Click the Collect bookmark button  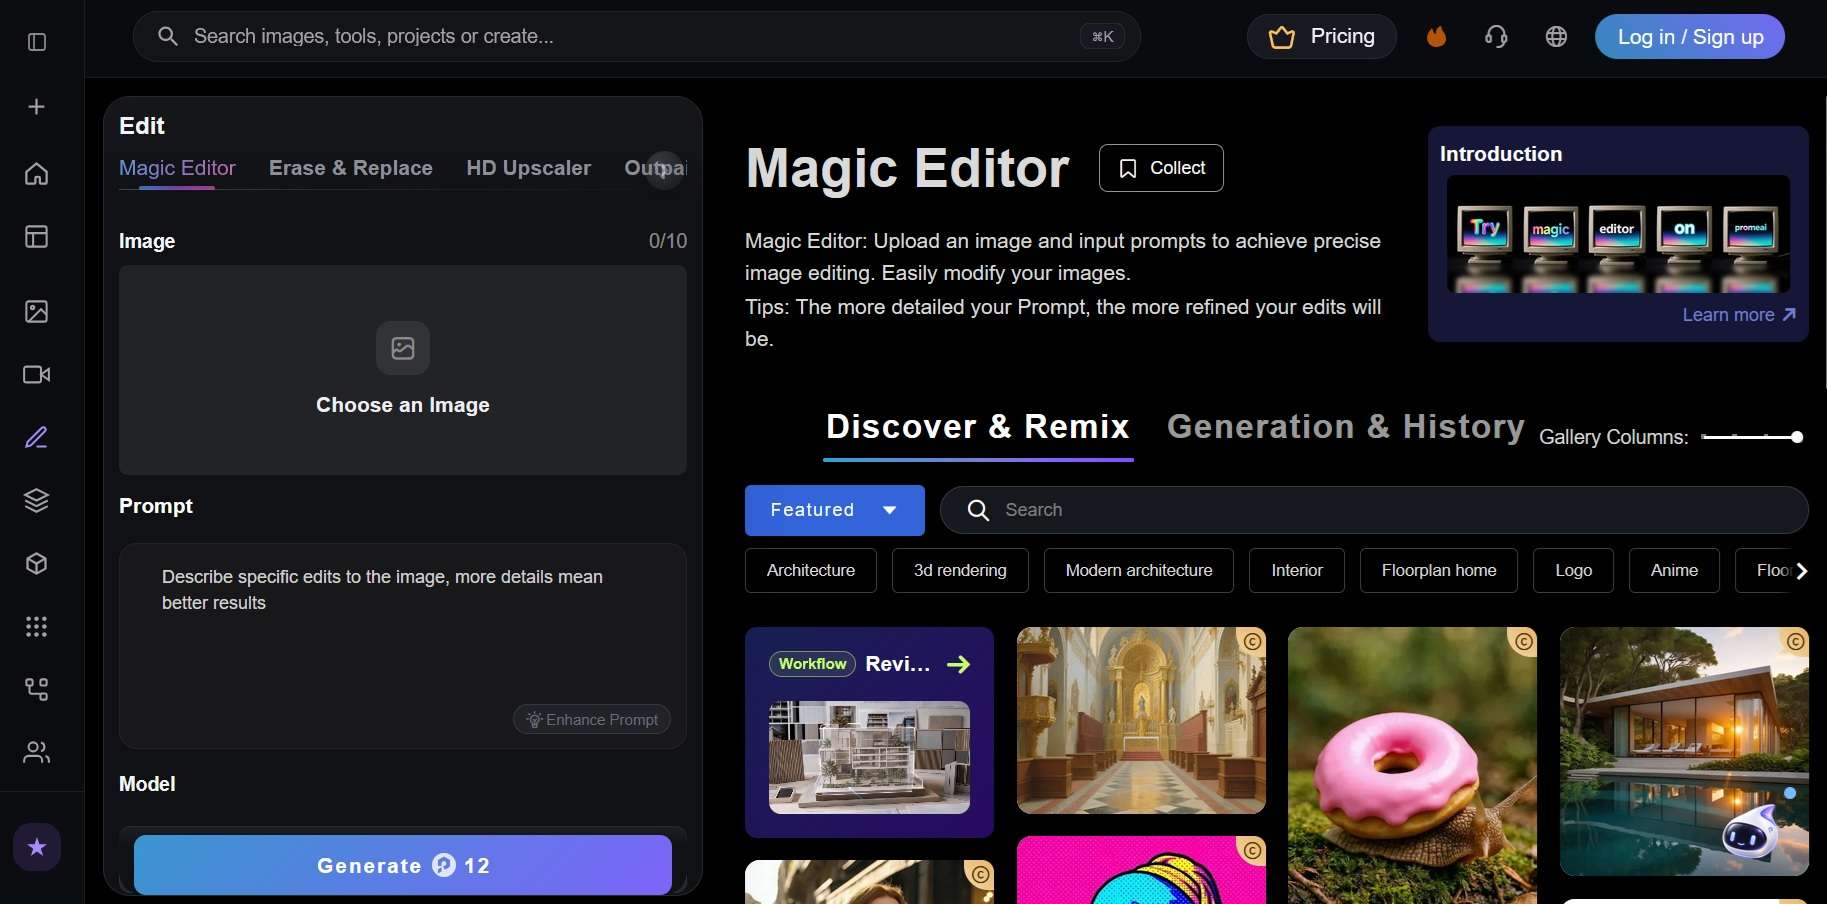pyautogui.click(x=1161, y=168)
